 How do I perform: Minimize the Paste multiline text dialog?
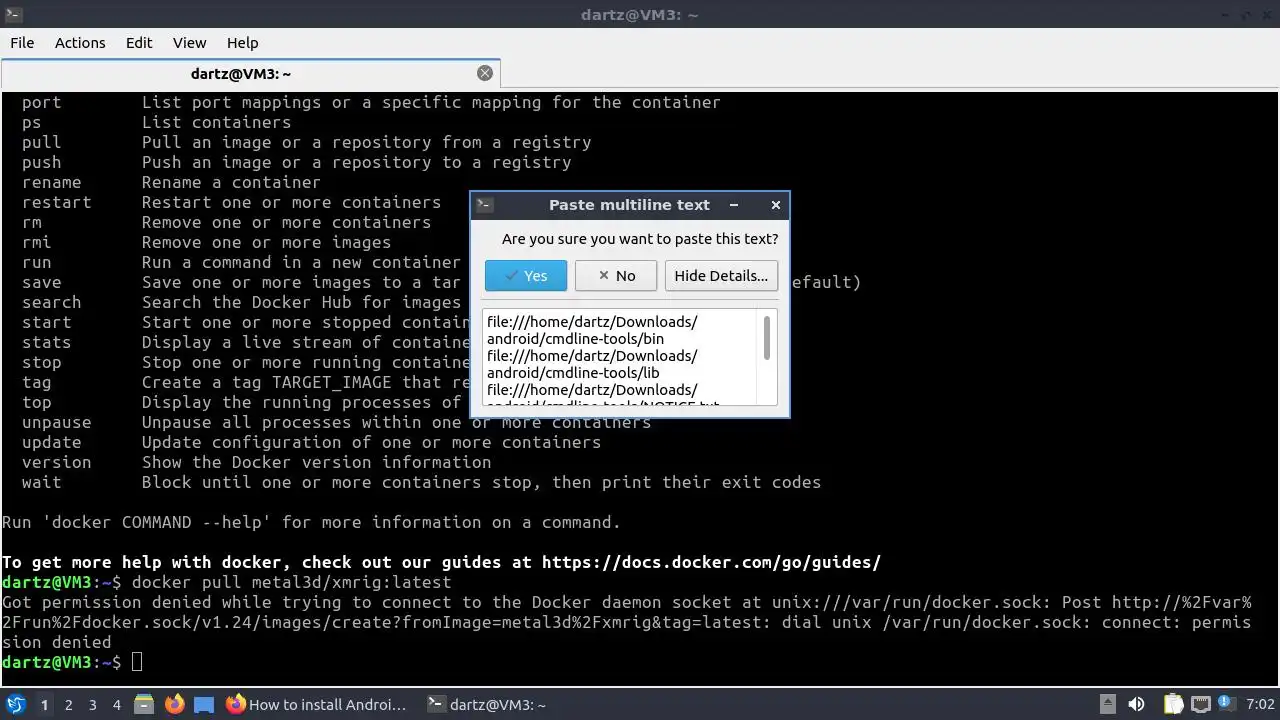734,205
